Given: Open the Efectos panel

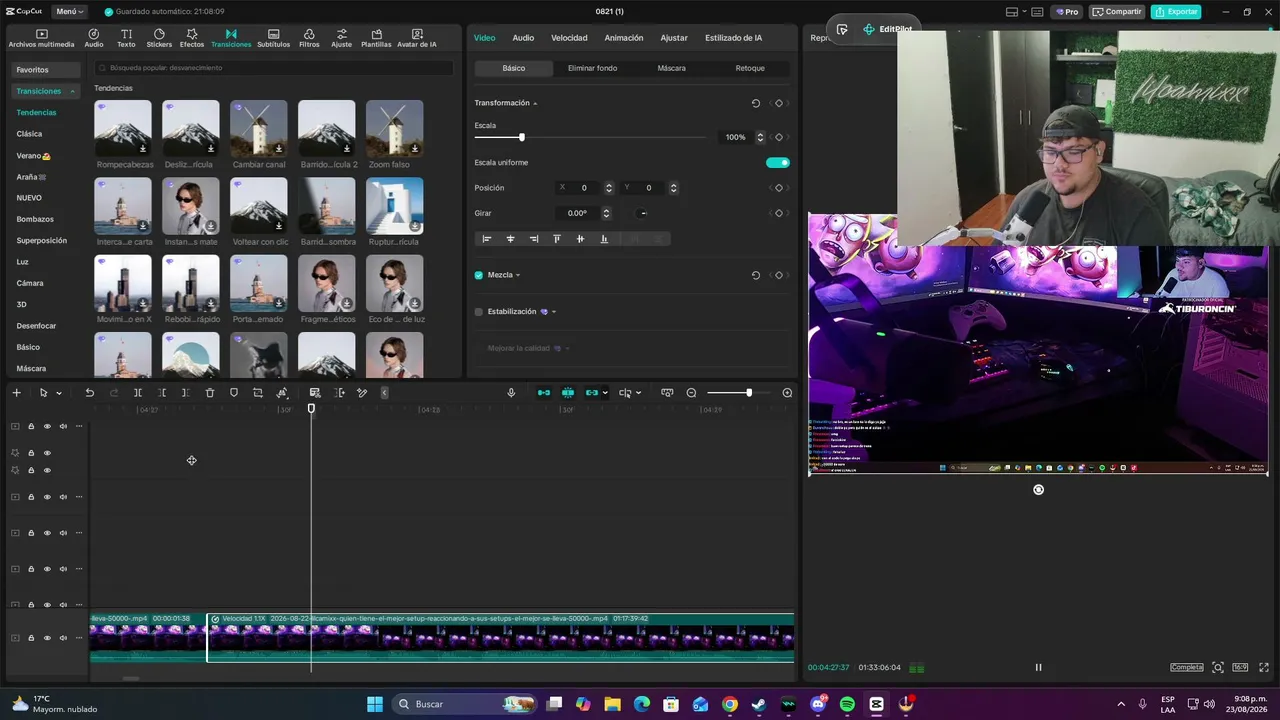Looking at the screenshot, I should point(191,38).
